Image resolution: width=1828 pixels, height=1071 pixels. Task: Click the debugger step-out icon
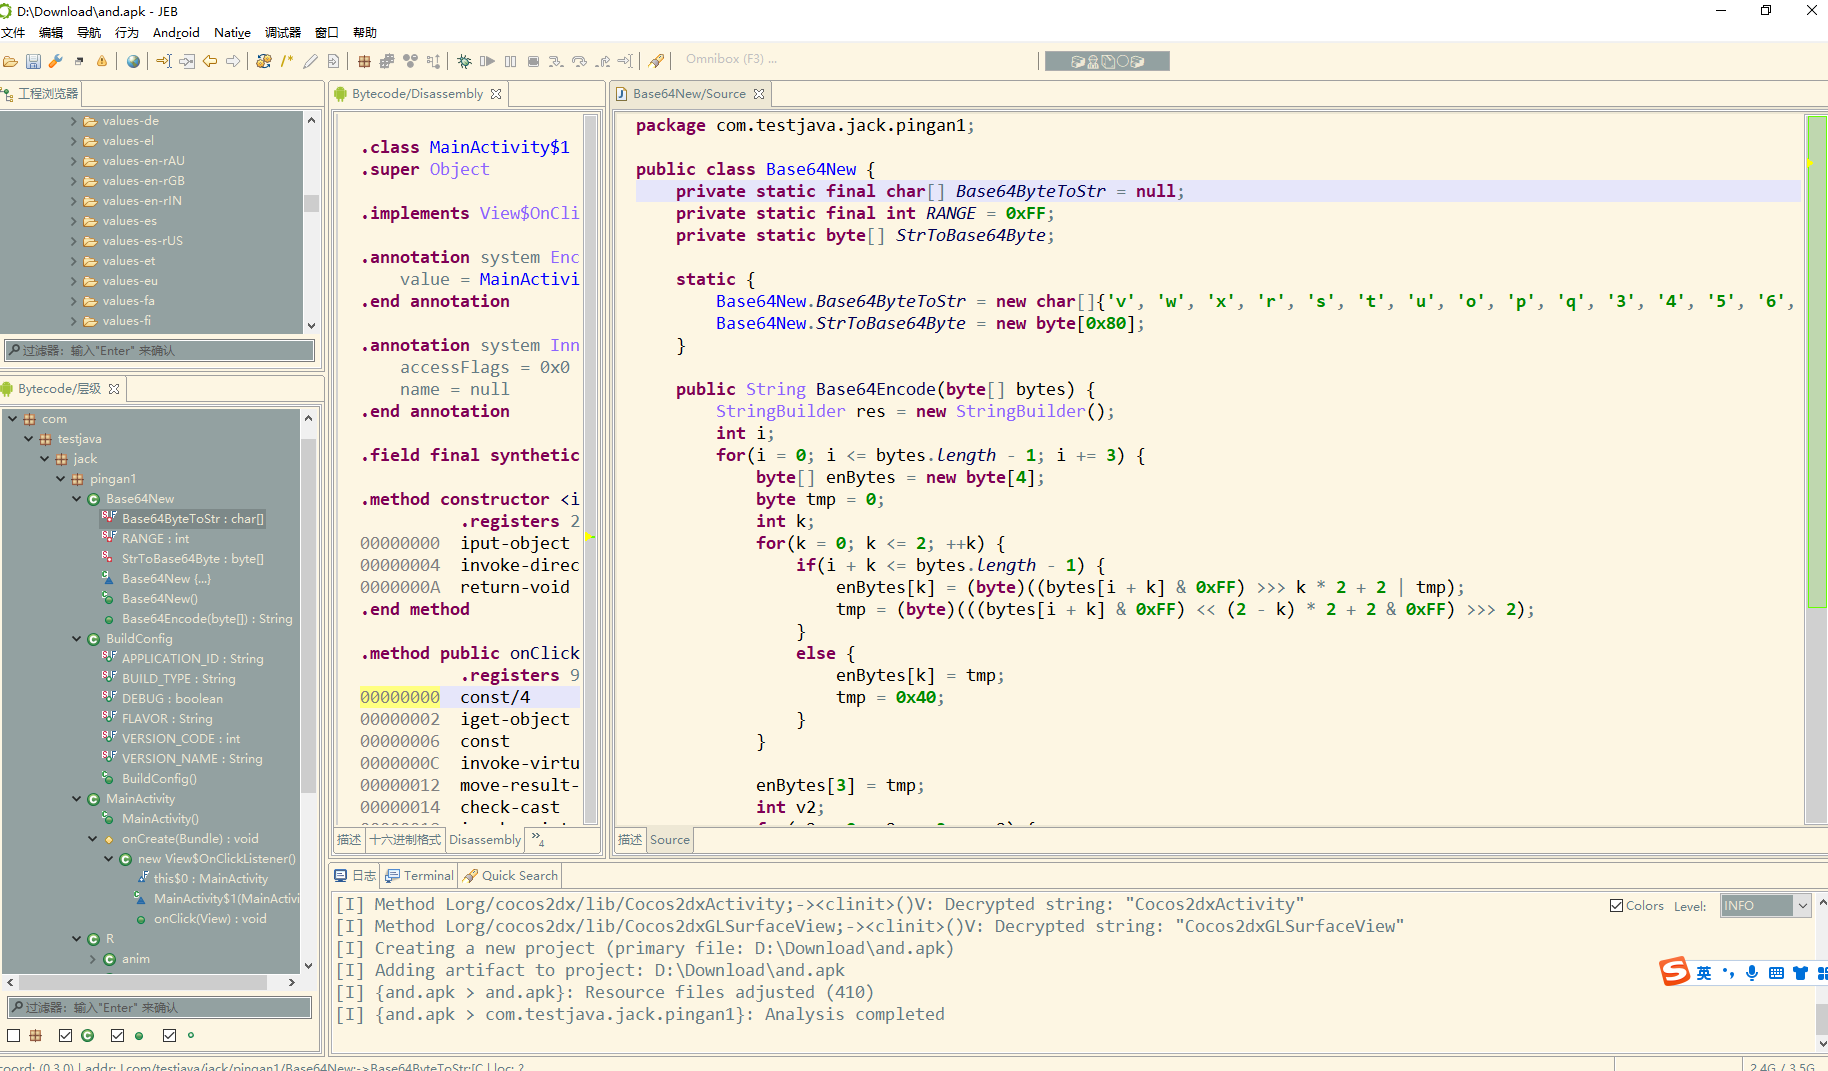tap(602, 61)
